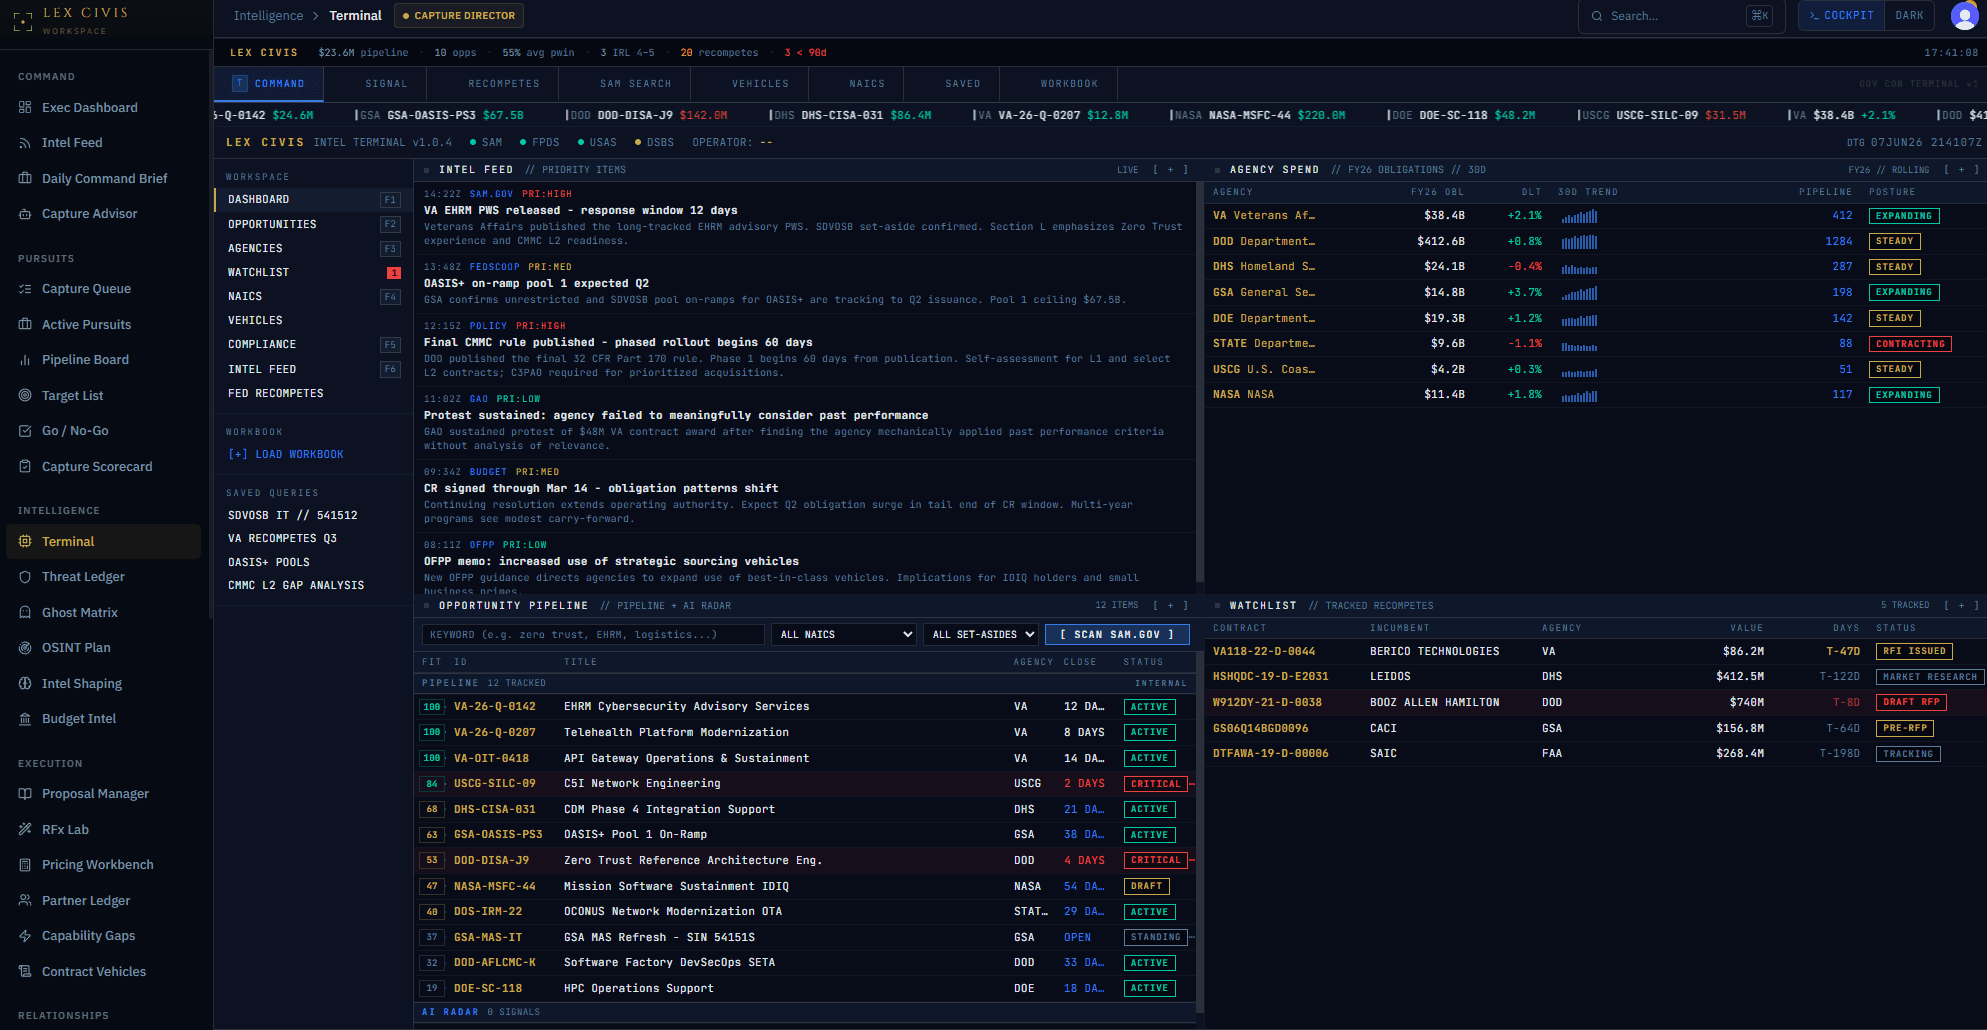Click the pipeline KEYWORD input field
Screen dimensions: 1987x1030
coord(593,635)
